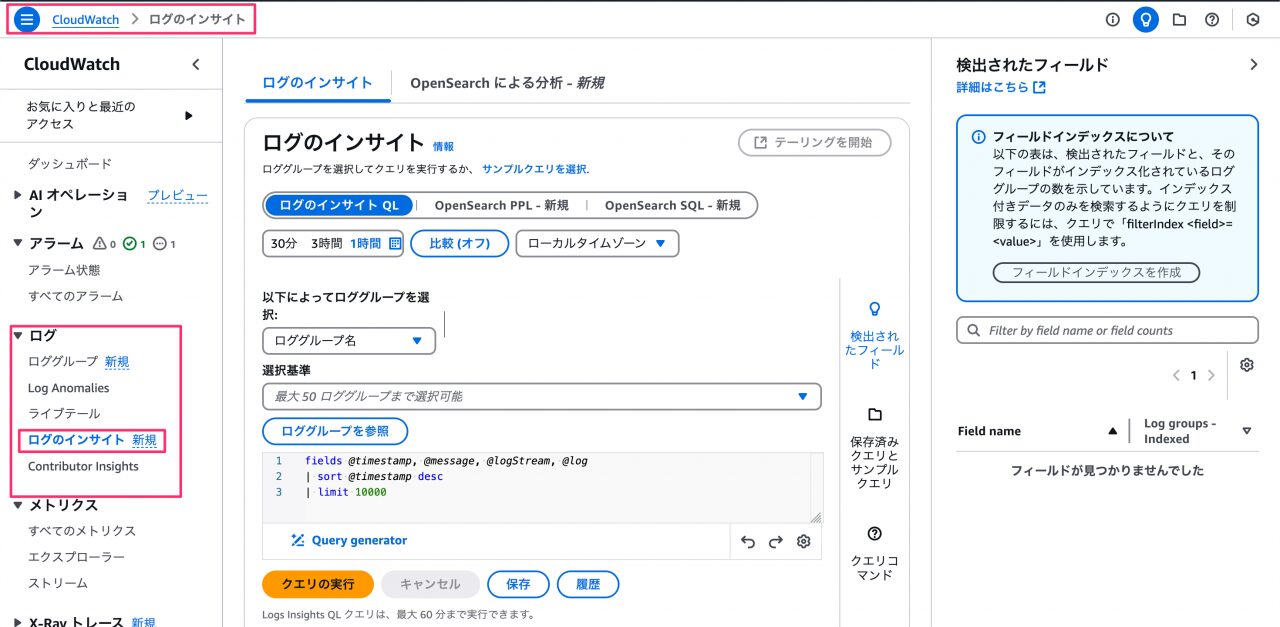Run the query with クエリの実行
This screenshot has width=1280, height=627.
click(x=318, y=585)
